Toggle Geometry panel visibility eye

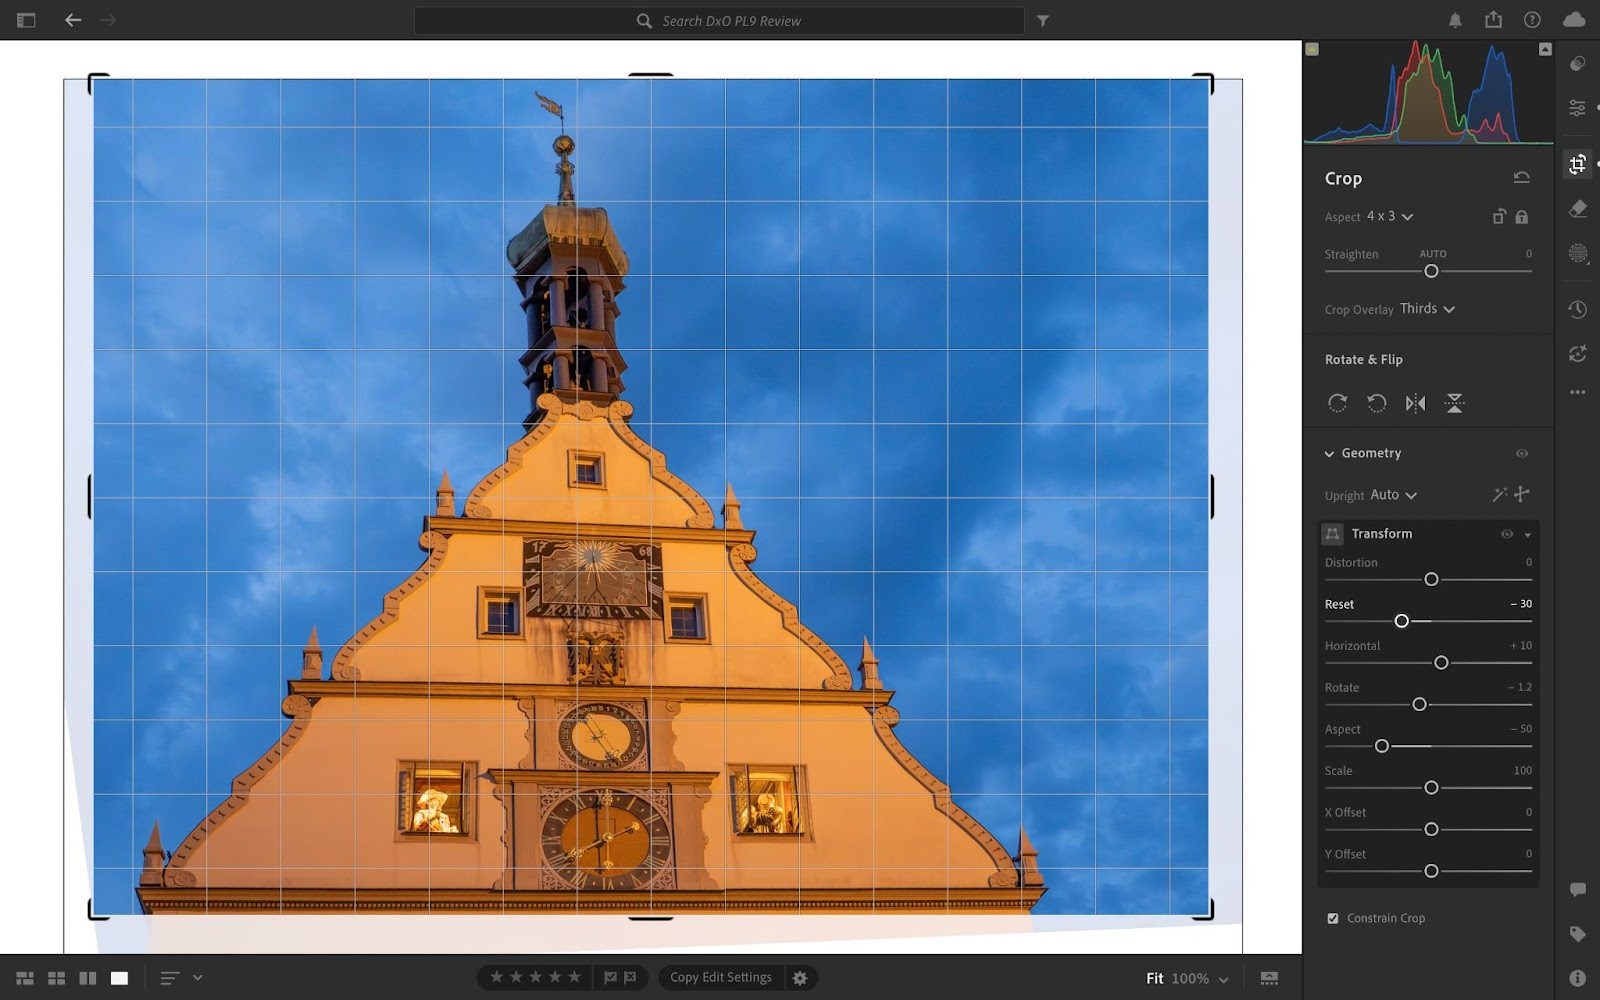click(x=1521, y=453)
